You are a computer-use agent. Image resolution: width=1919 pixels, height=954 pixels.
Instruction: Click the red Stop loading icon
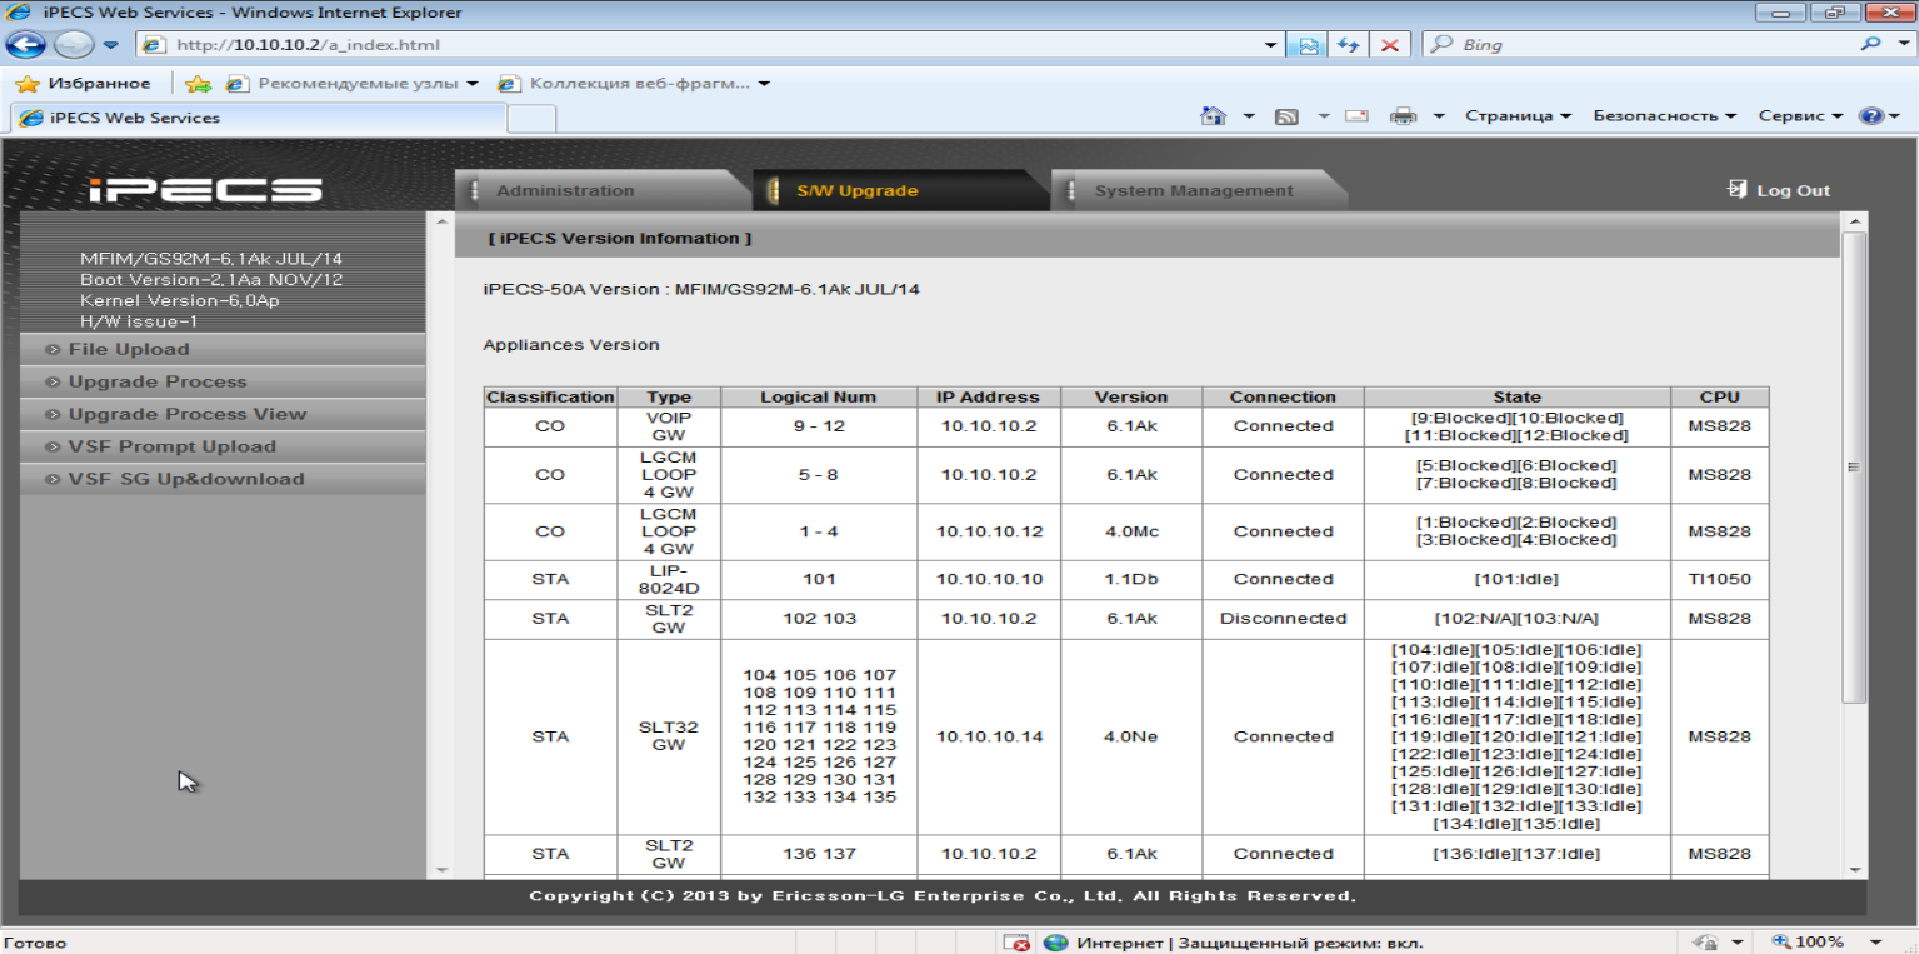pyautogui.click(x=1390, y=45)
